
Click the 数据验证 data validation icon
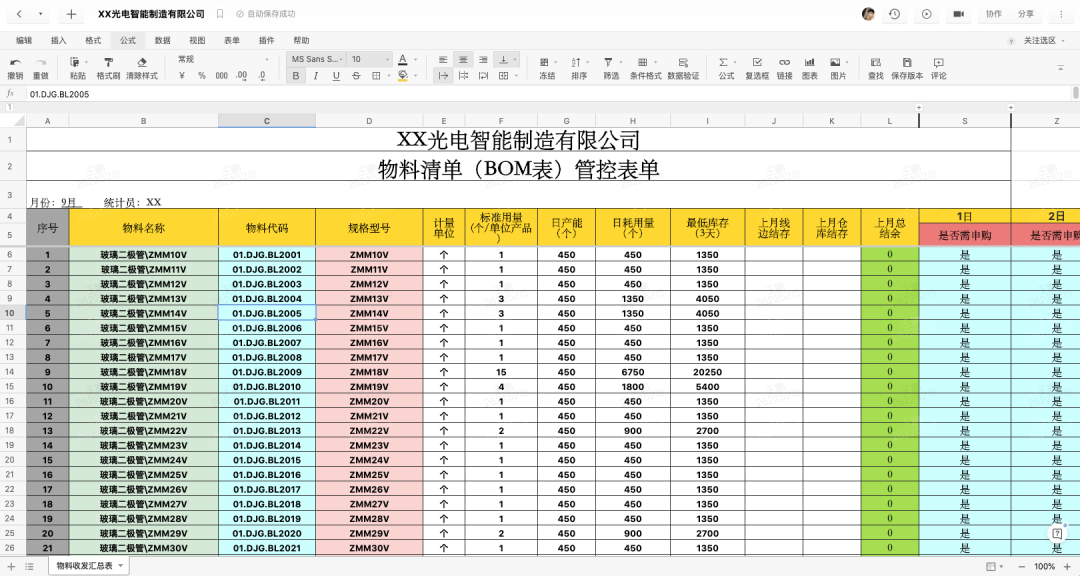tap(683, 68)
